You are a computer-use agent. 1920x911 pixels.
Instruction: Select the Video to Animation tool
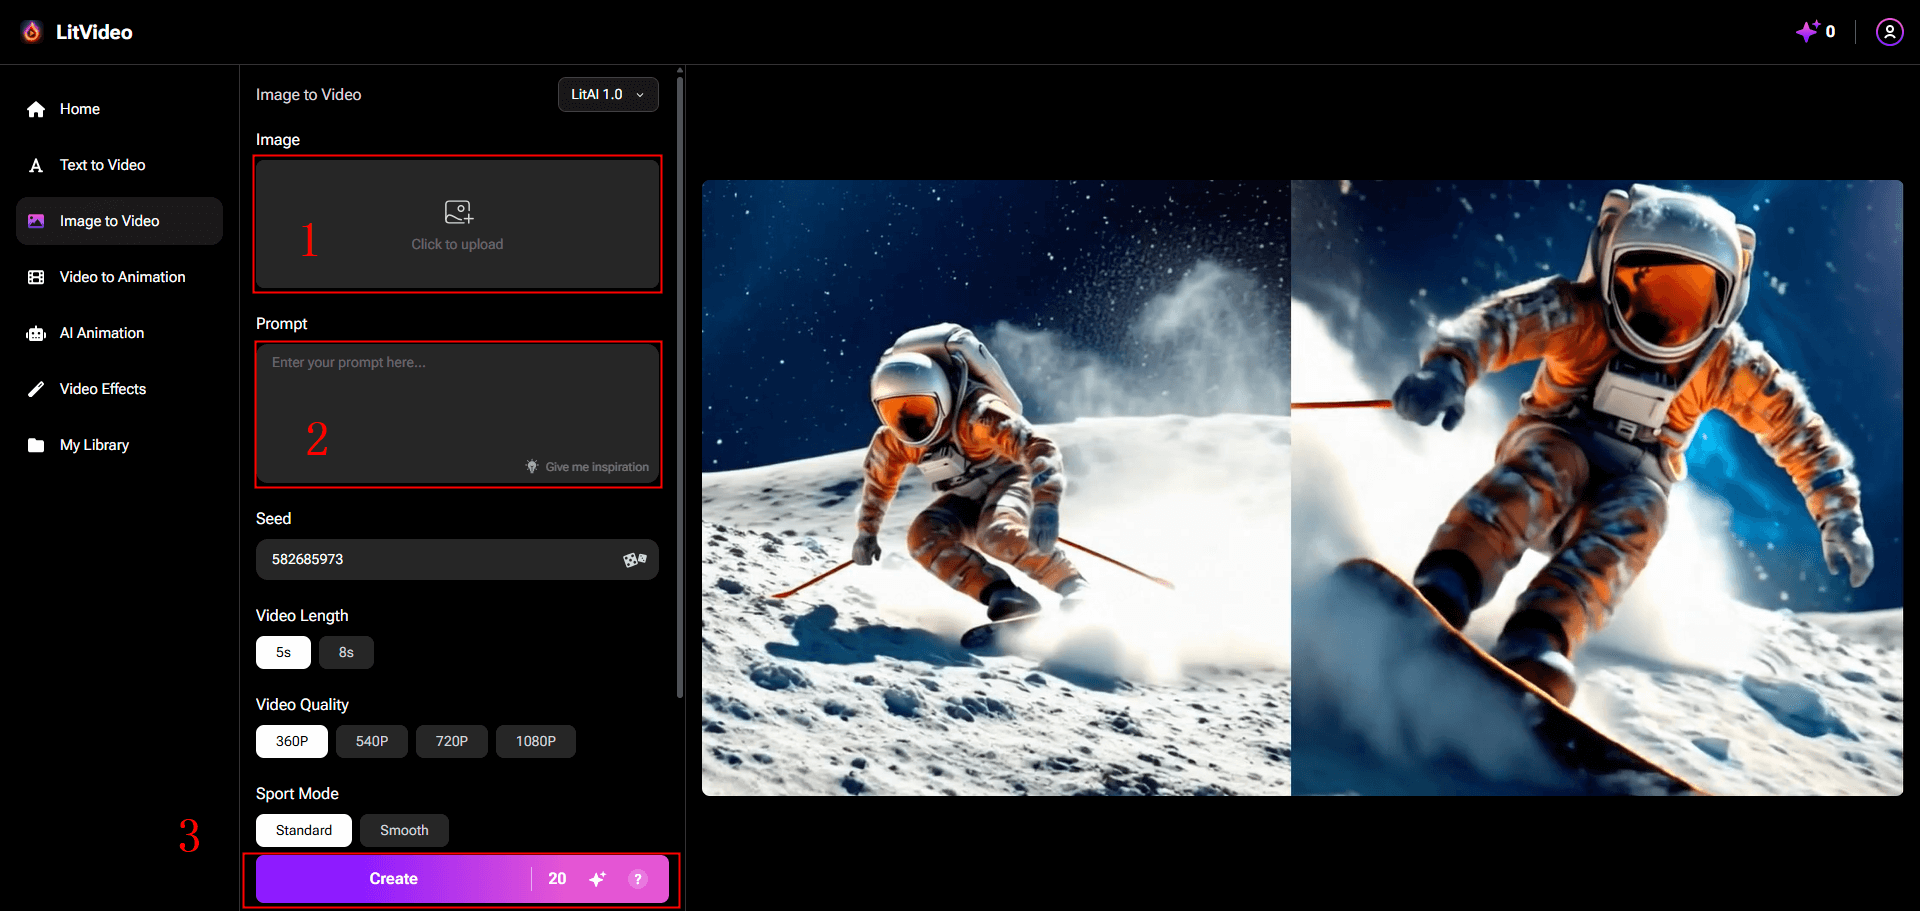[121, 276]
